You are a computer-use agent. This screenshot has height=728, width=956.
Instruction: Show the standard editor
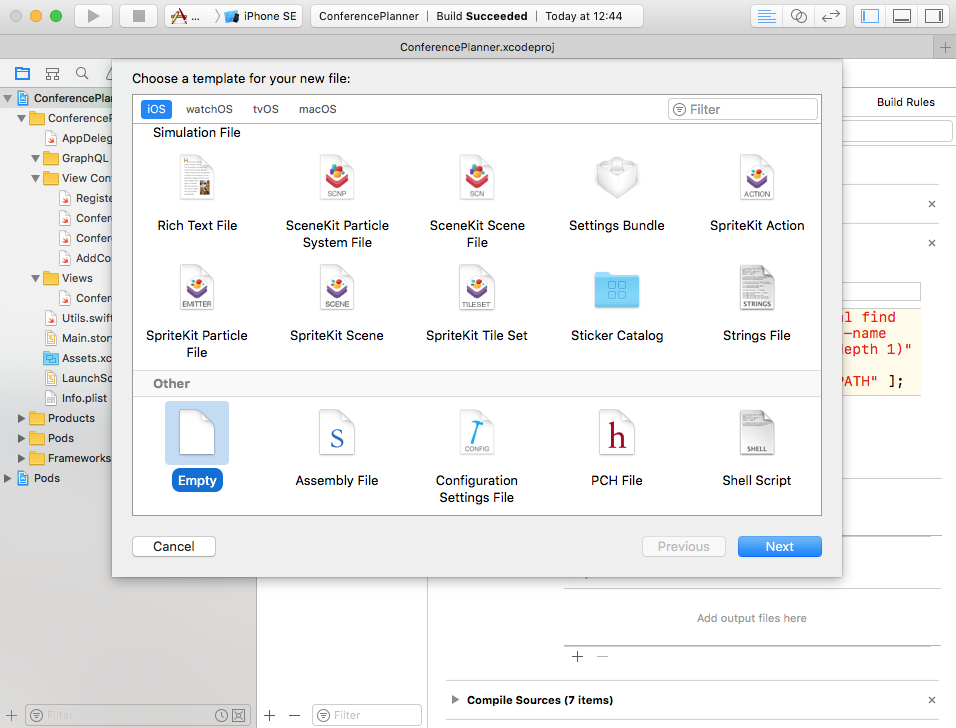766,16
